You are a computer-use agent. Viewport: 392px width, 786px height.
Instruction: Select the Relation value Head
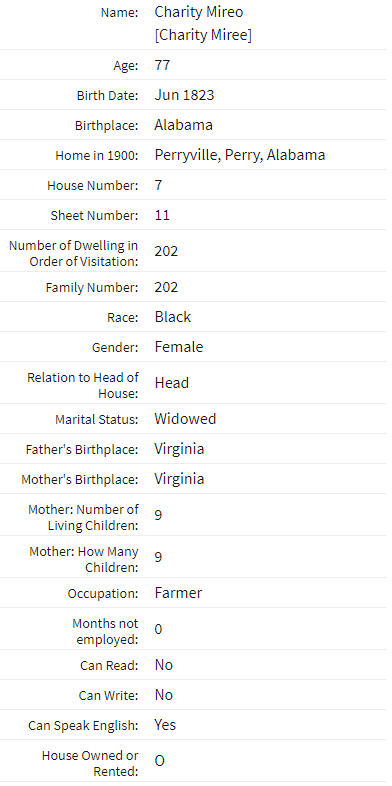pyautogui.click(x=171, y=383)
